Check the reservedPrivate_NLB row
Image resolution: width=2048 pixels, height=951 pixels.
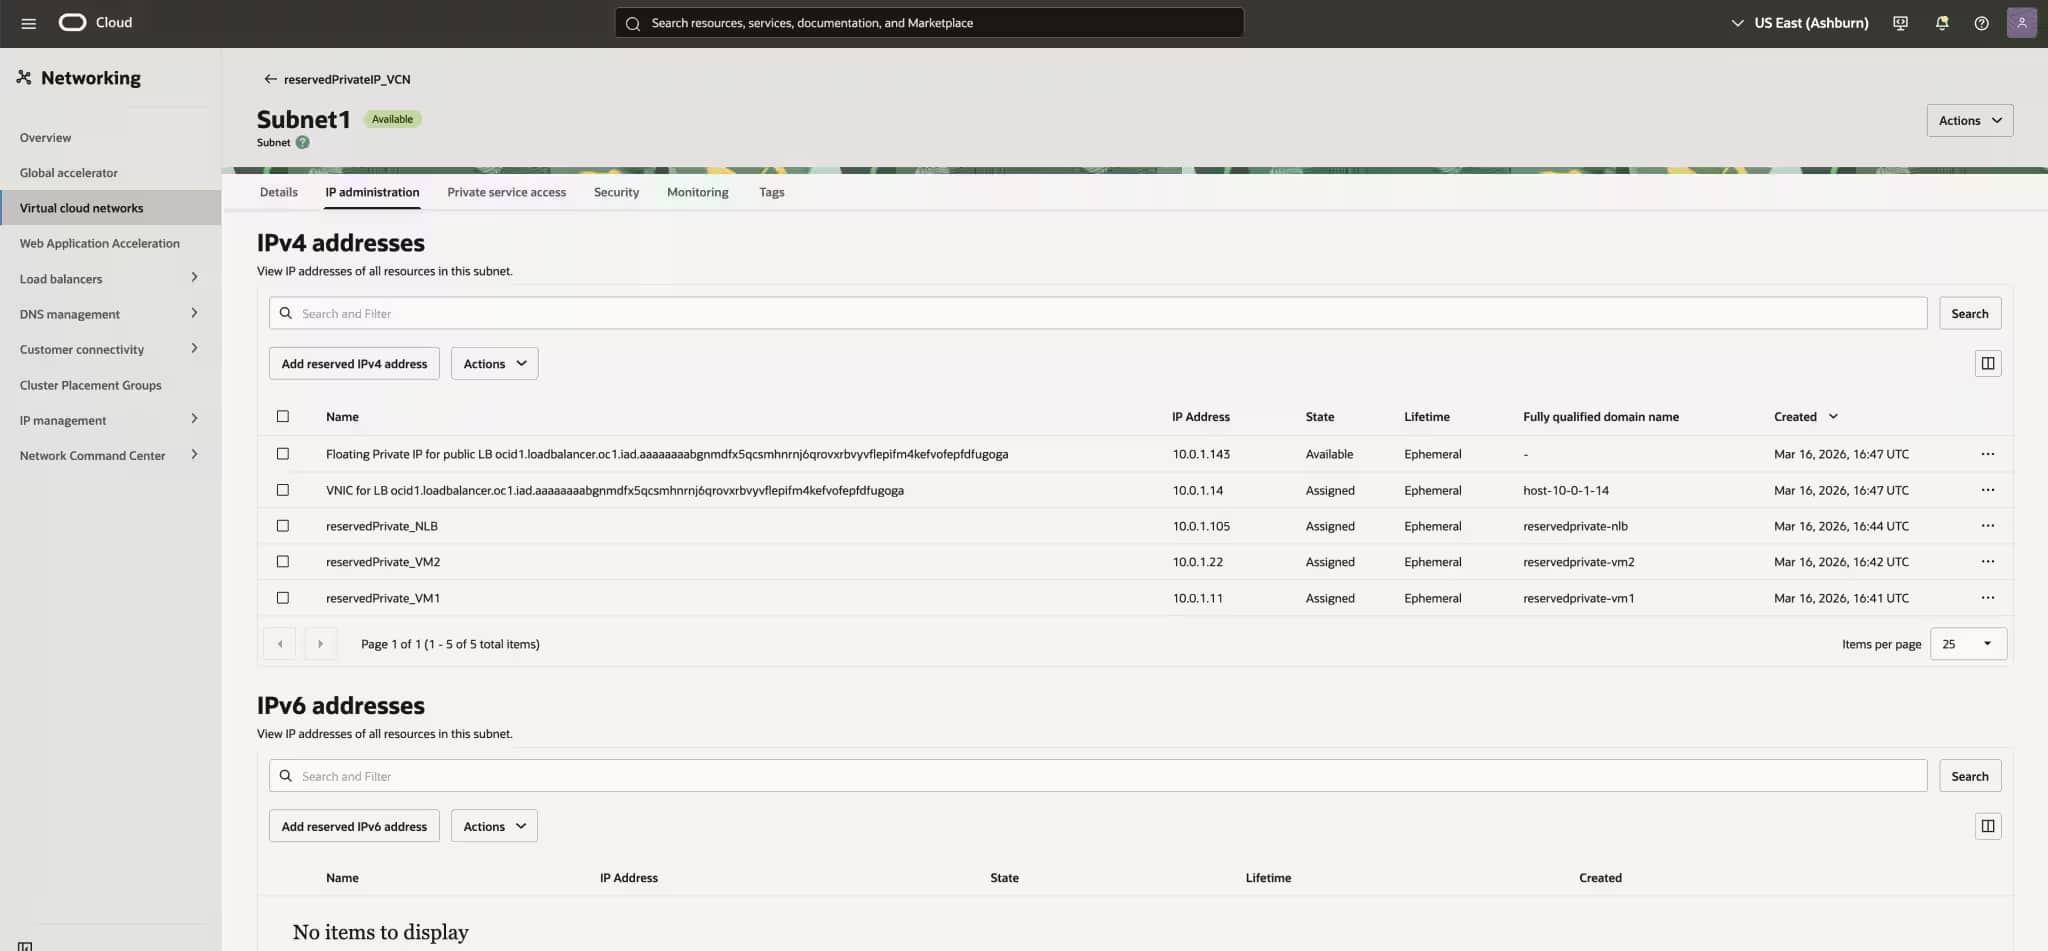pos(283,526)
